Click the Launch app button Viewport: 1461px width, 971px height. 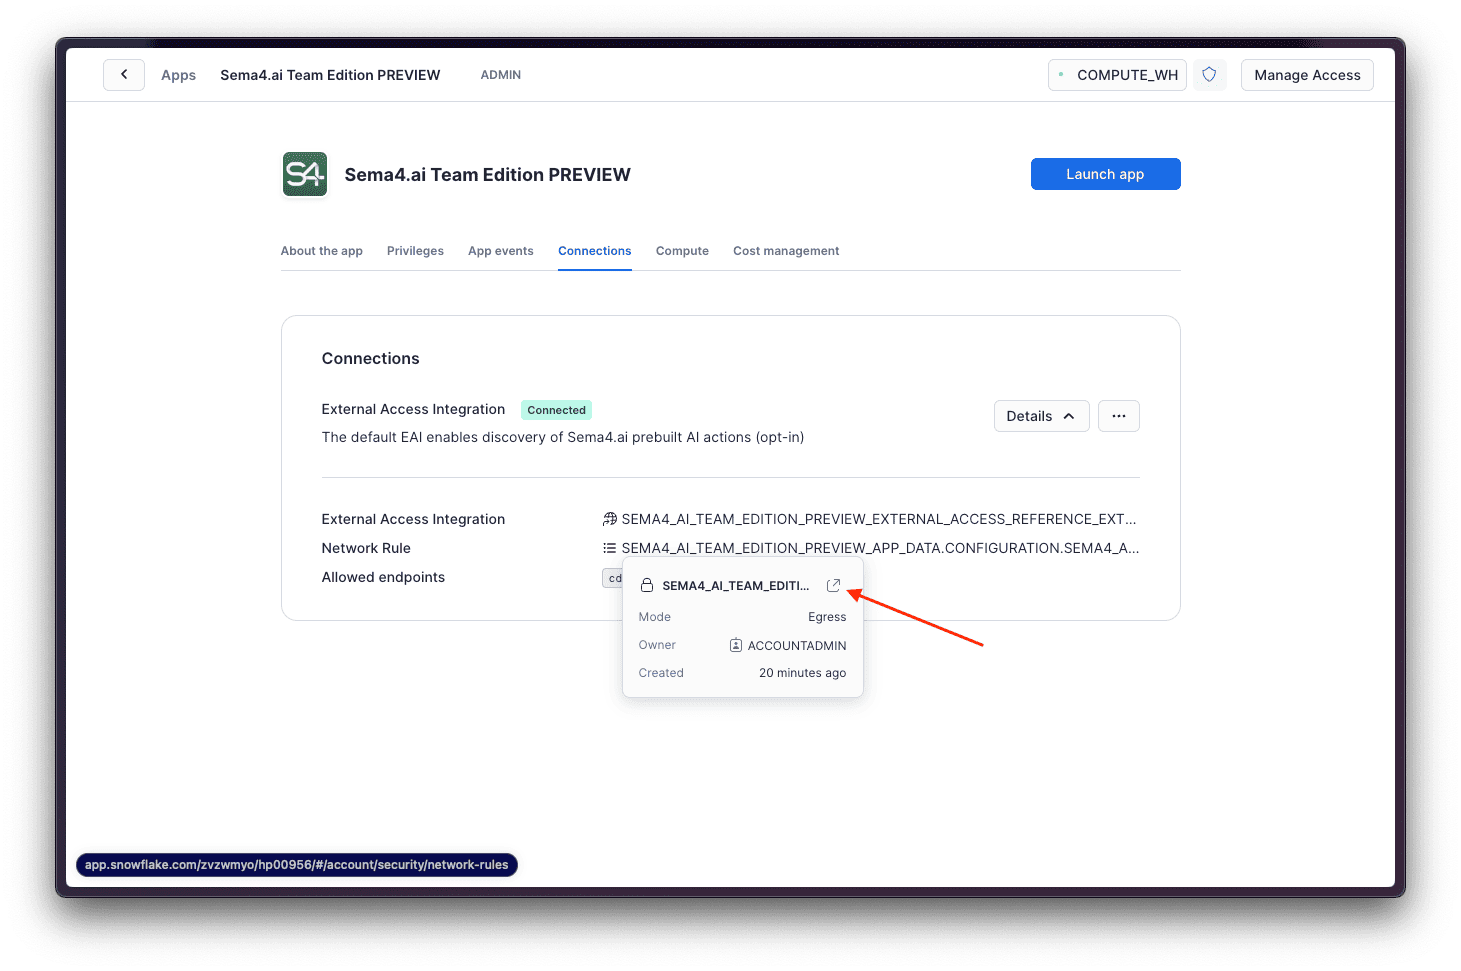[1105, 174]
